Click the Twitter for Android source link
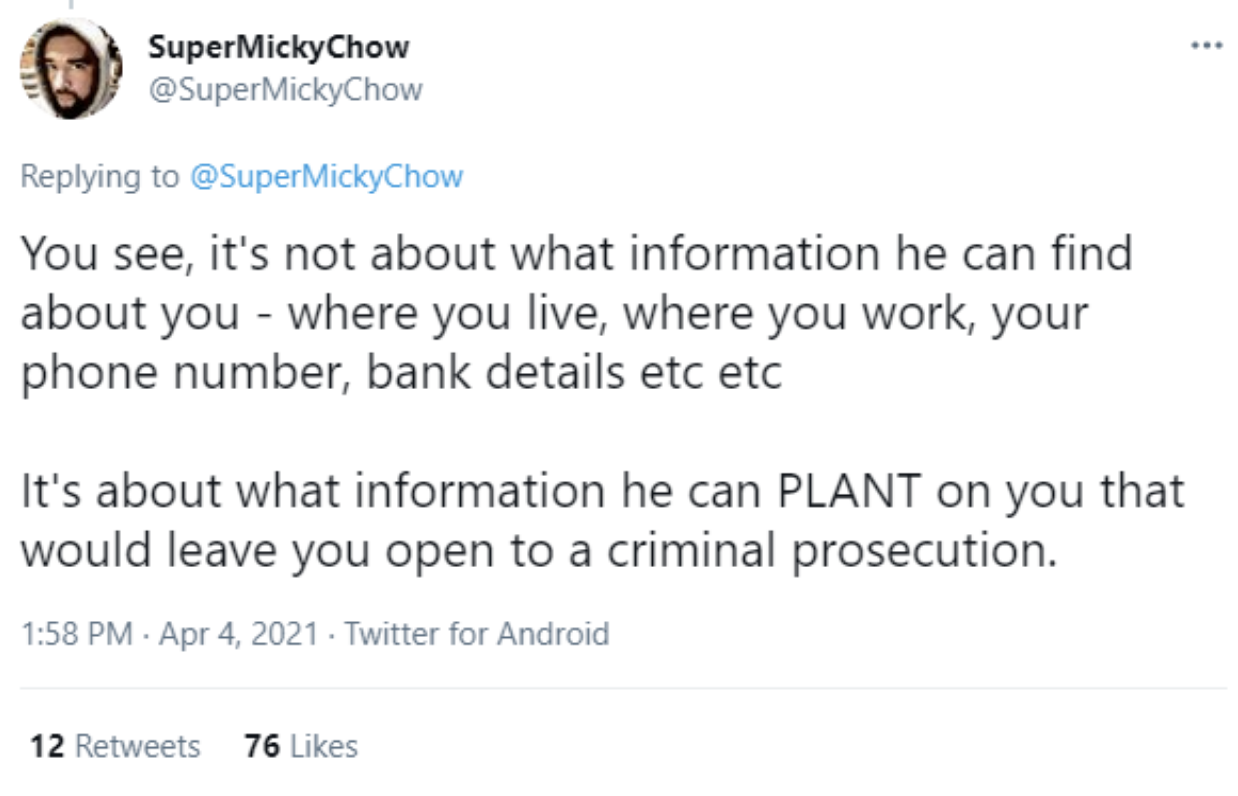Image resolution: width=1238 pixels, height=796 pixels. tap(477, 634)
